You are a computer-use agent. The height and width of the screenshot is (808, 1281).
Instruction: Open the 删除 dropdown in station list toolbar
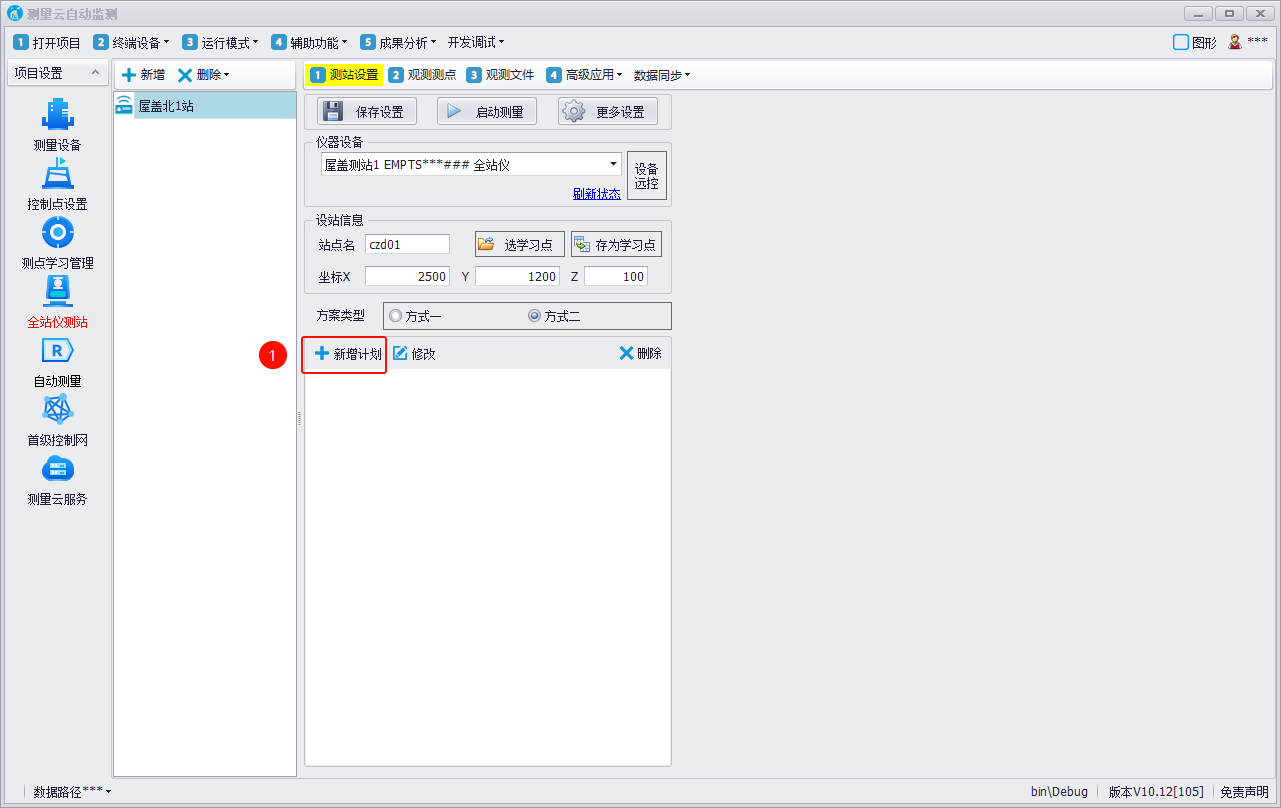[204, 75]
